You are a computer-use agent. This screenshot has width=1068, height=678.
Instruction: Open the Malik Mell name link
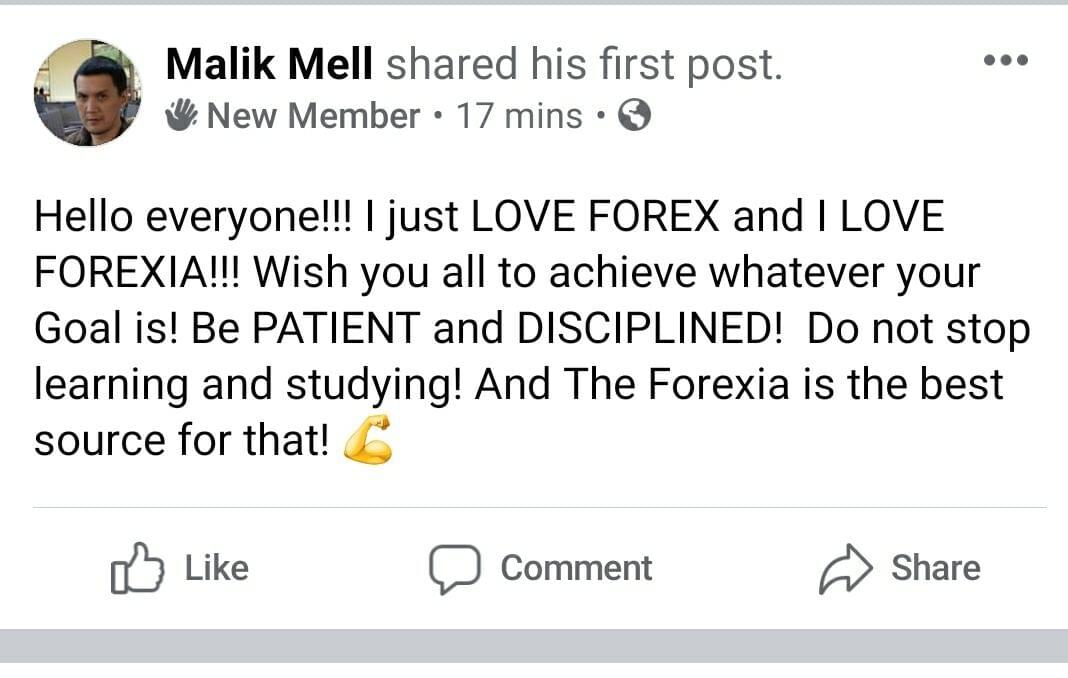pyautogui.click(x=269, y=64)
